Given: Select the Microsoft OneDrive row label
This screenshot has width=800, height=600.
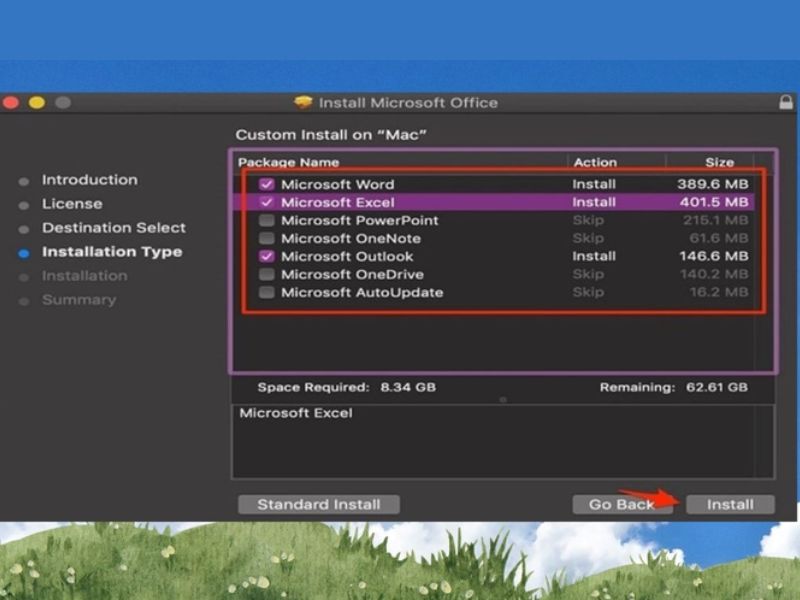Looking at the screenshot, I should tap(353, 274).
